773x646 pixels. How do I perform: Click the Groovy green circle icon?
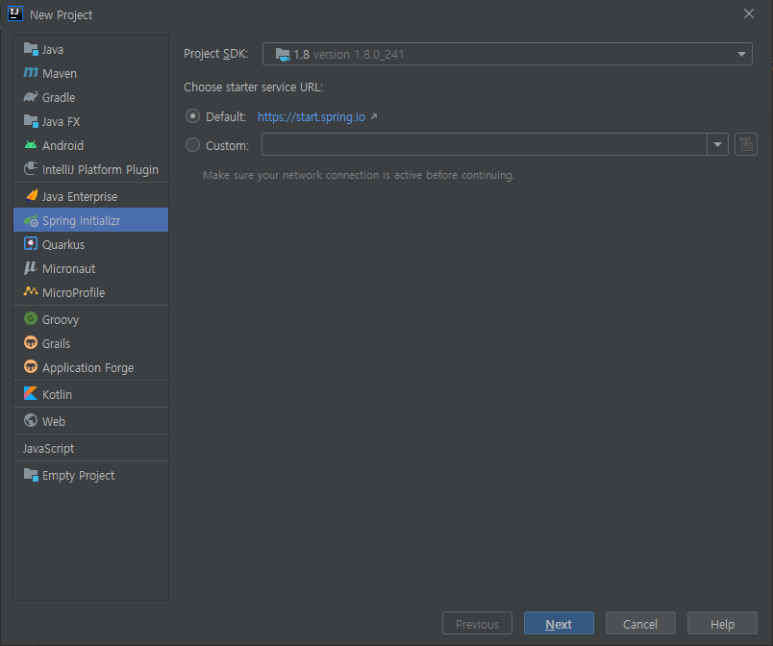tap(31, 319)
